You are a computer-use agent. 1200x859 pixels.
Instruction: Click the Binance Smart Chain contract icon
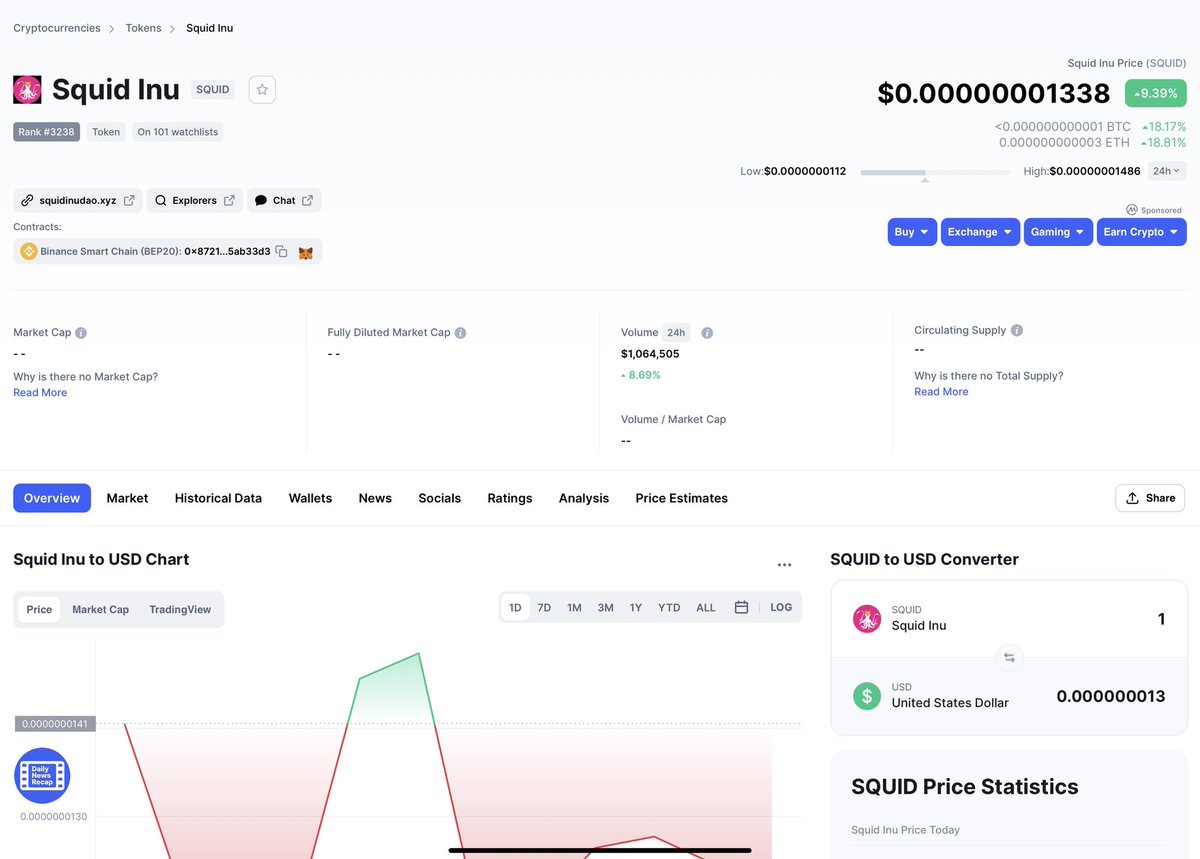point(28,252)
